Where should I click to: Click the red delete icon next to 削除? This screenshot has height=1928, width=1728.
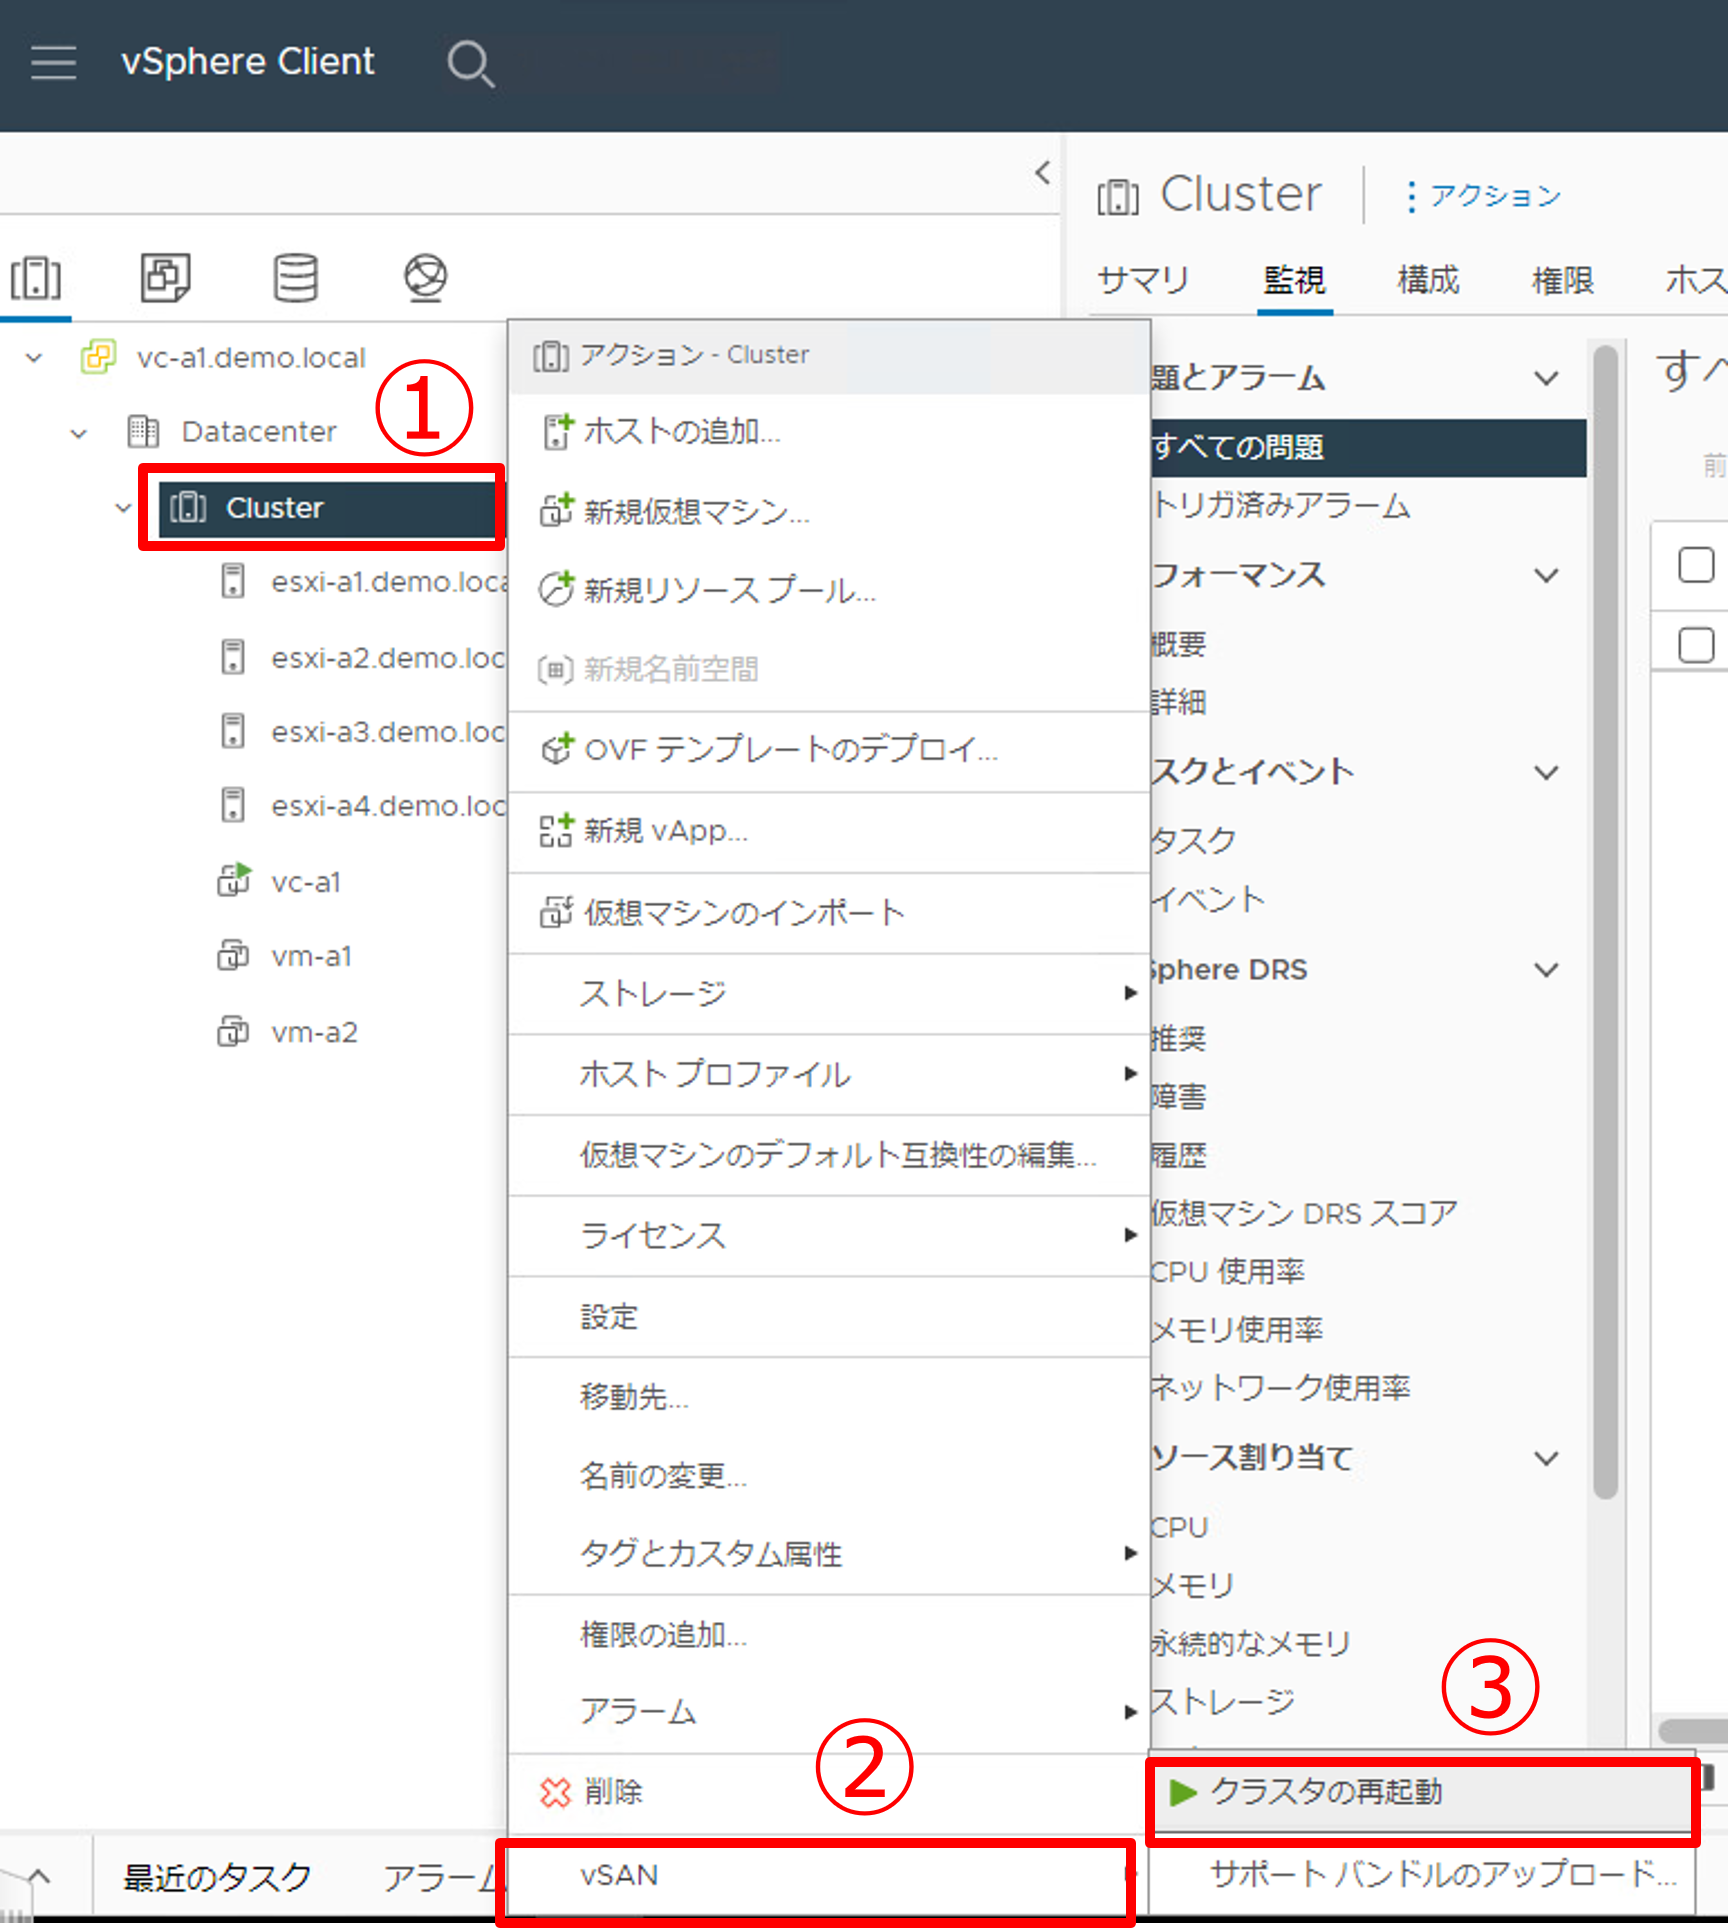[x=556, y=1793]
